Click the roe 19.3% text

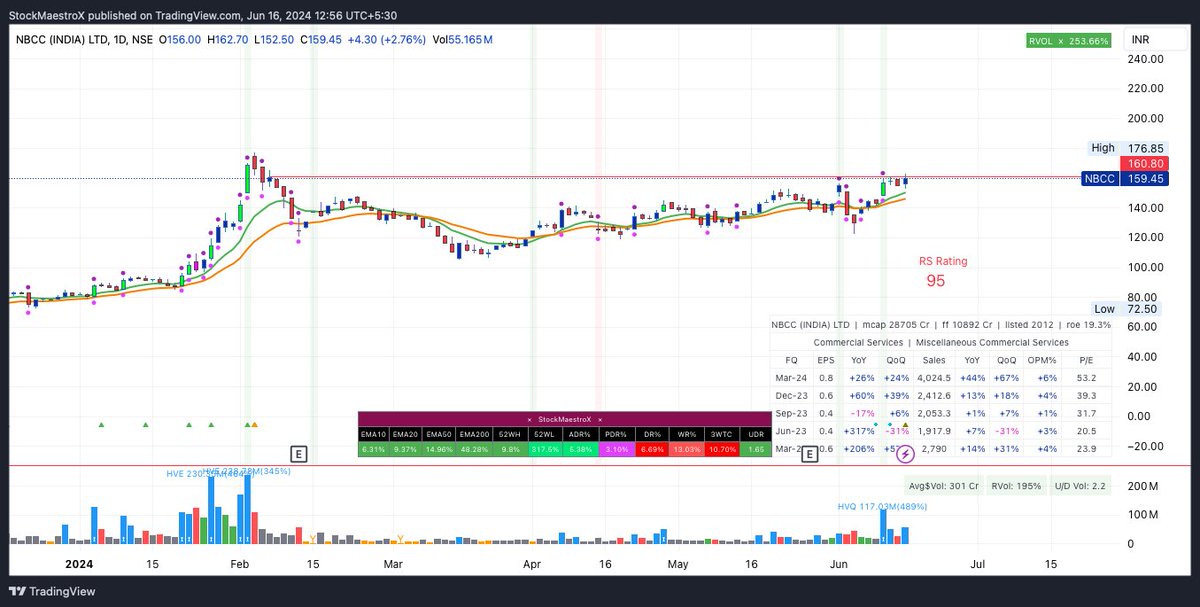coord(1086,325)
